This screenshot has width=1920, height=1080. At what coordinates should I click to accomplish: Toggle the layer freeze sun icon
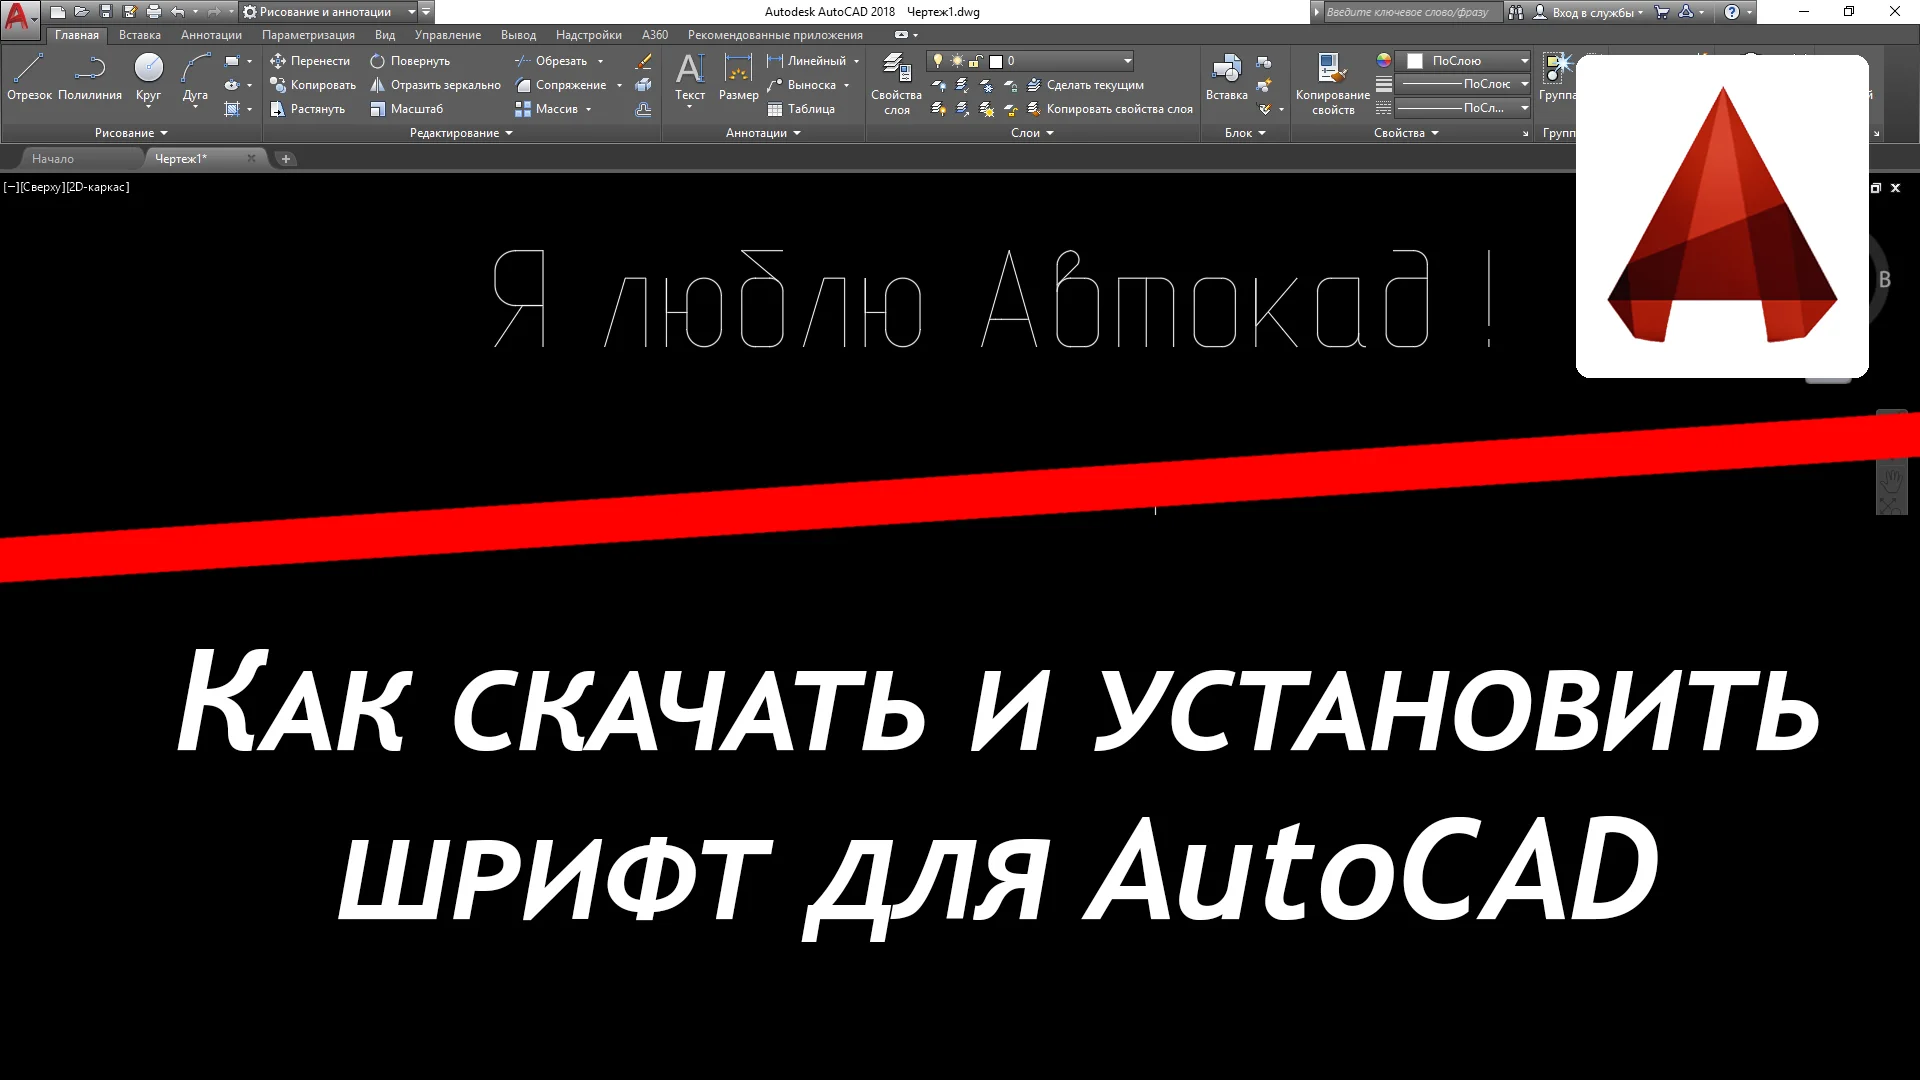[x=957, y=61]
